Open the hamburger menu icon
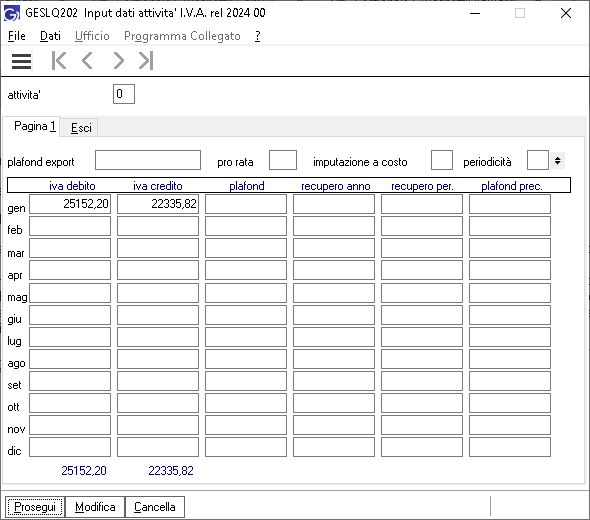Image resolution: width=590 pixels, height=520 pixels. (x=21, y=61)
